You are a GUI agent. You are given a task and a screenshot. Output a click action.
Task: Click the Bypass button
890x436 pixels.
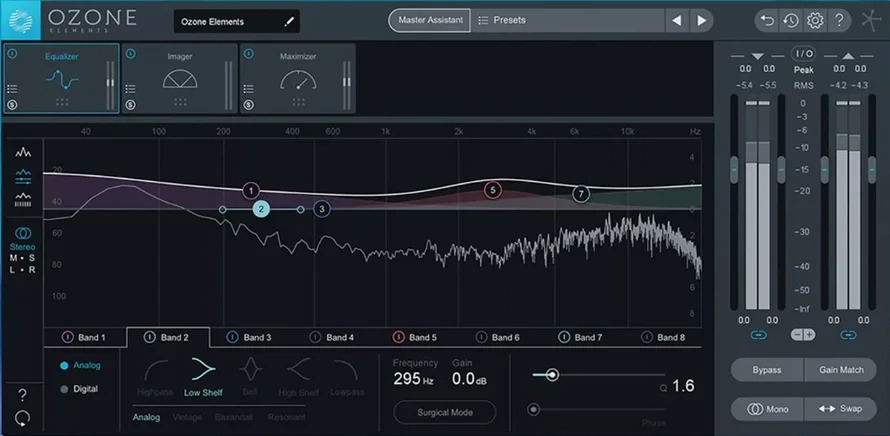pyautogui.click(x=767, y=370)
